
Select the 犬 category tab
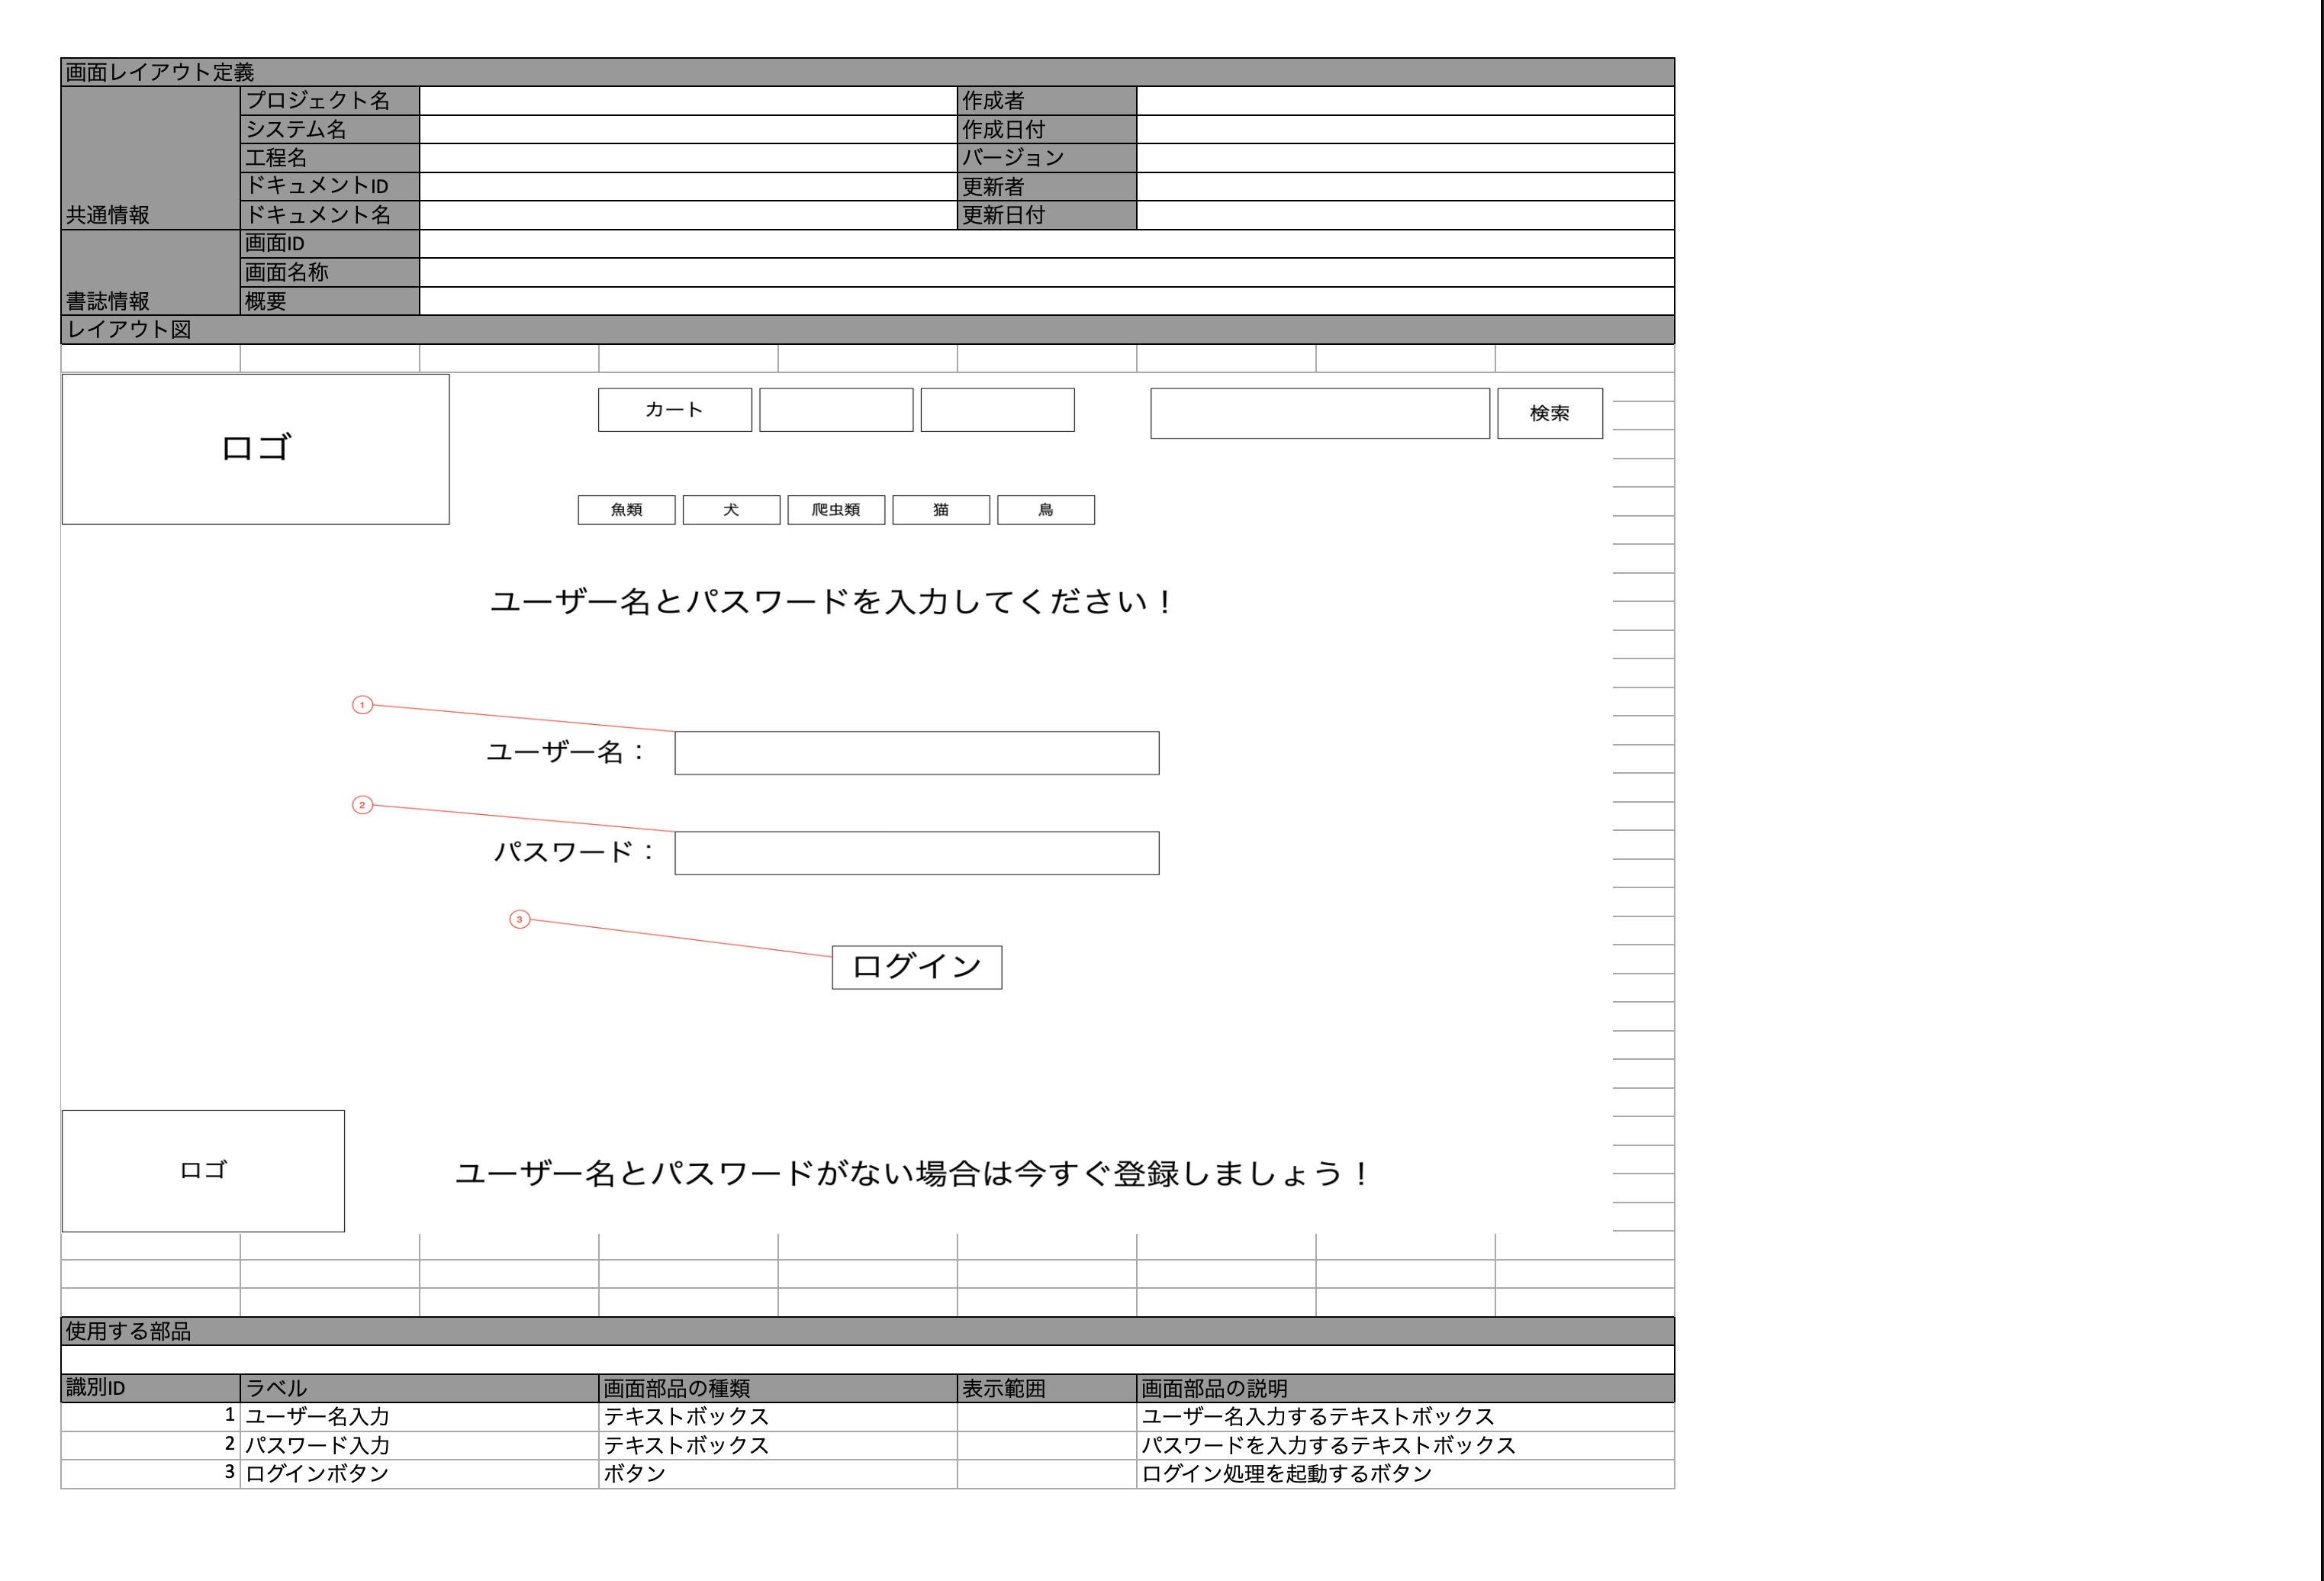(731, 510)
